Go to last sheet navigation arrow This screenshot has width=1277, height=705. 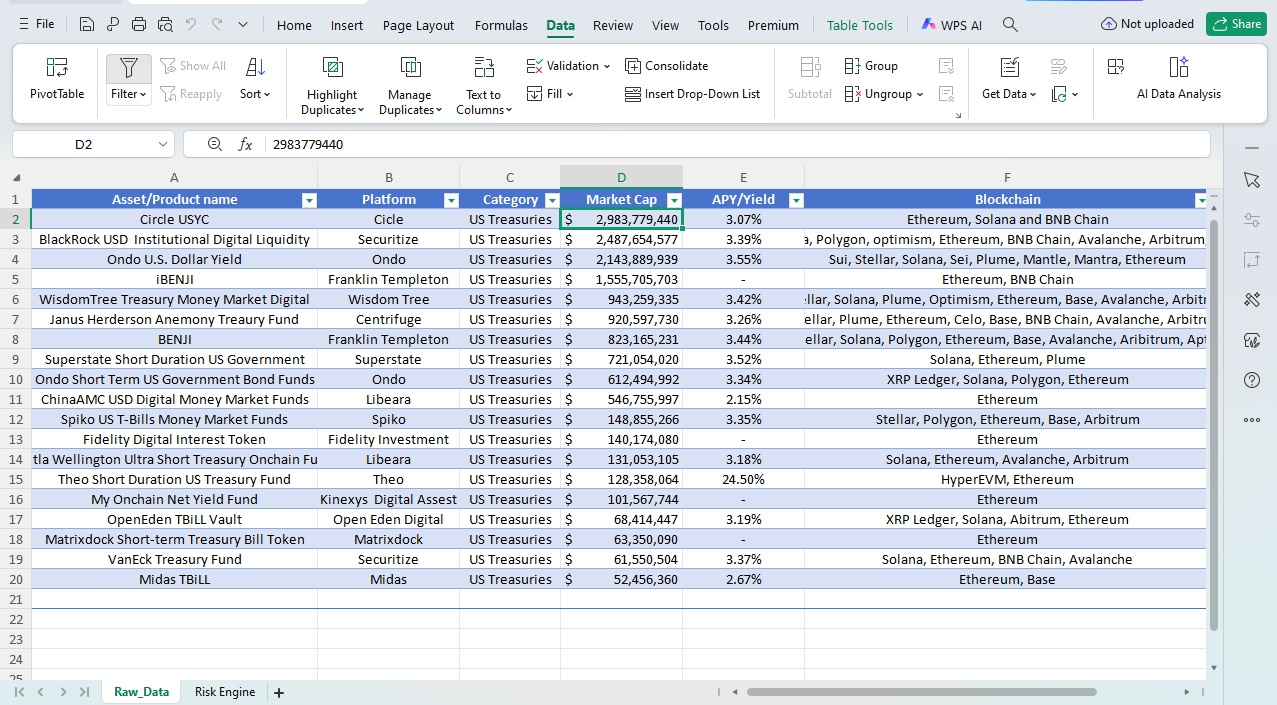click(x=85, y=692)
